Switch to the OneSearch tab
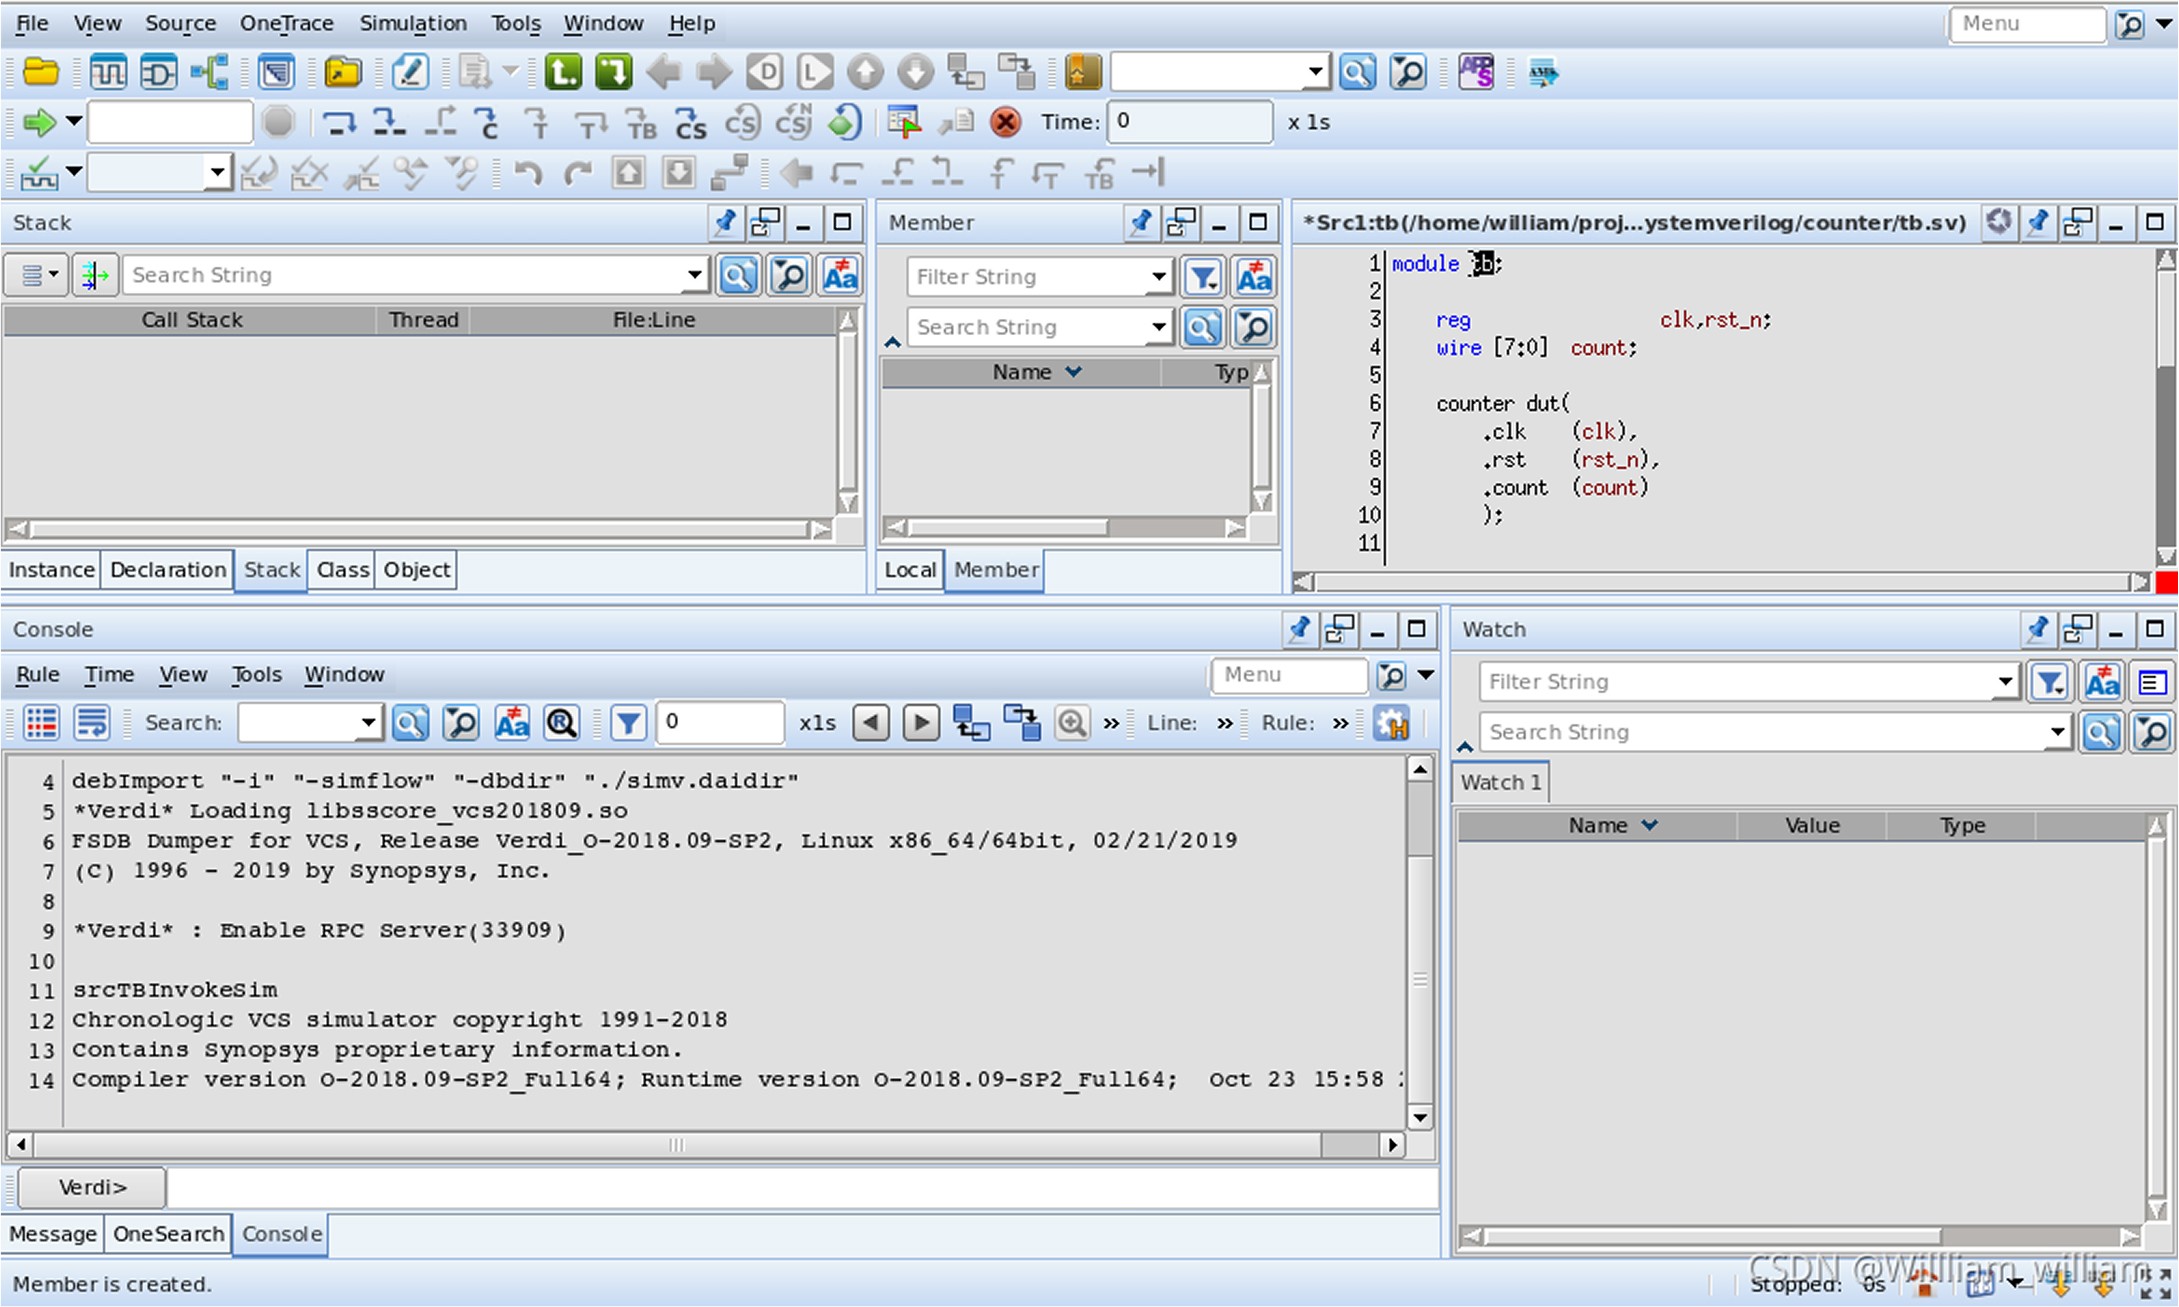 (x=168, y=1234)
